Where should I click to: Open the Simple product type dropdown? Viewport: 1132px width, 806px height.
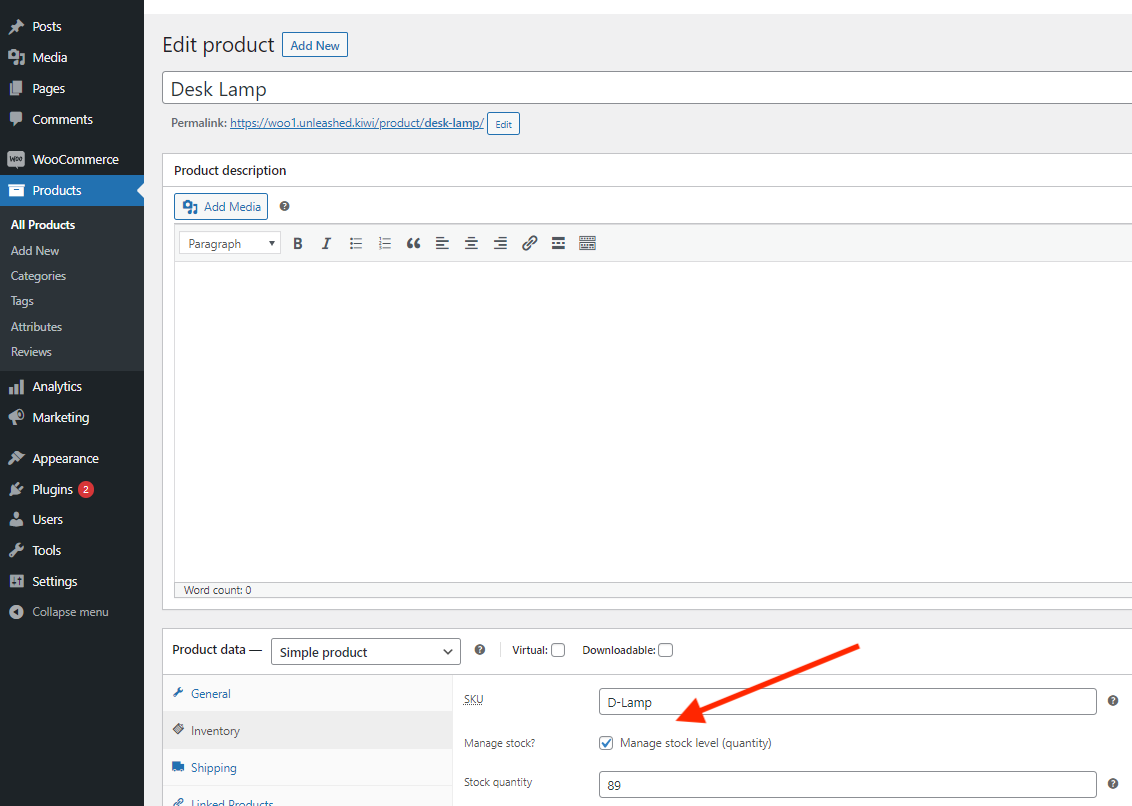tap(365, 652)
